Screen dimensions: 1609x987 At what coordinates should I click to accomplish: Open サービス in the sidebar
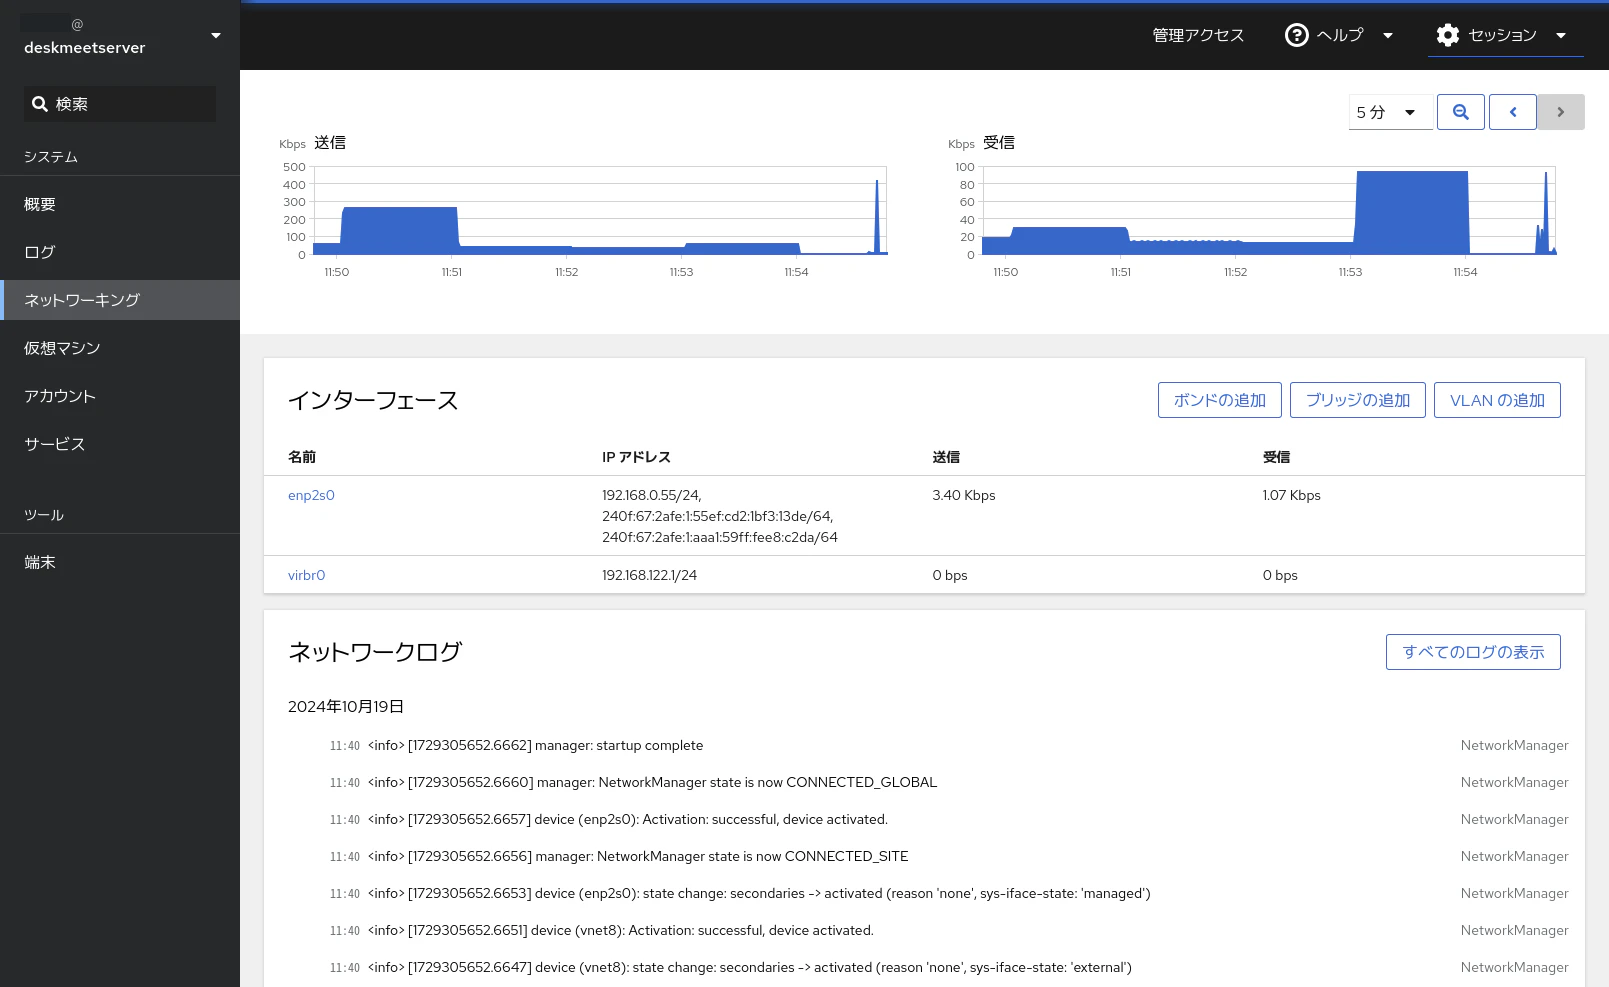tap(120, 444)
